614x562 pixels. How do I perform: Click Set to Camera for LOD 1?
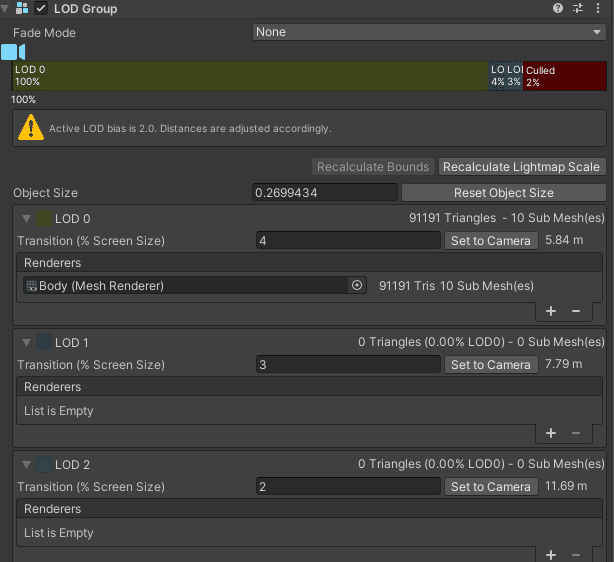point(491,365)
